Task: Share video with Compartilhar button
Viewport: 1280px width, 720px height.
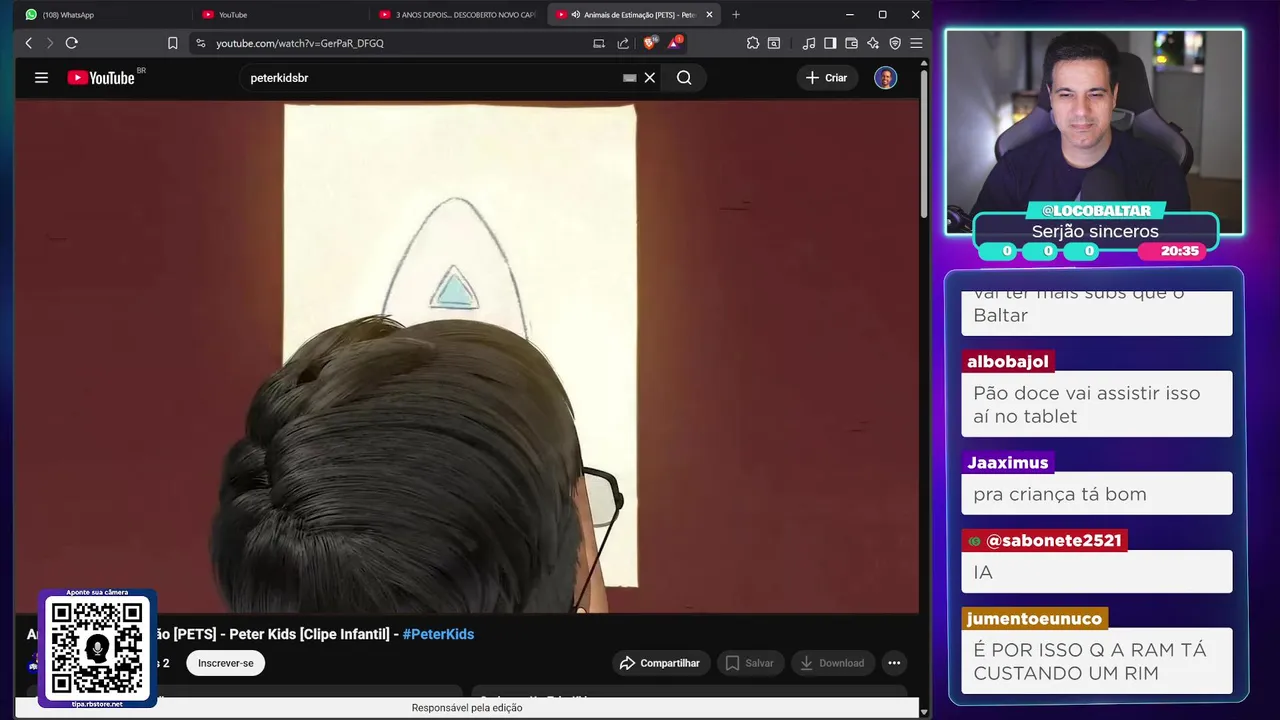Action: coord(661,663)
